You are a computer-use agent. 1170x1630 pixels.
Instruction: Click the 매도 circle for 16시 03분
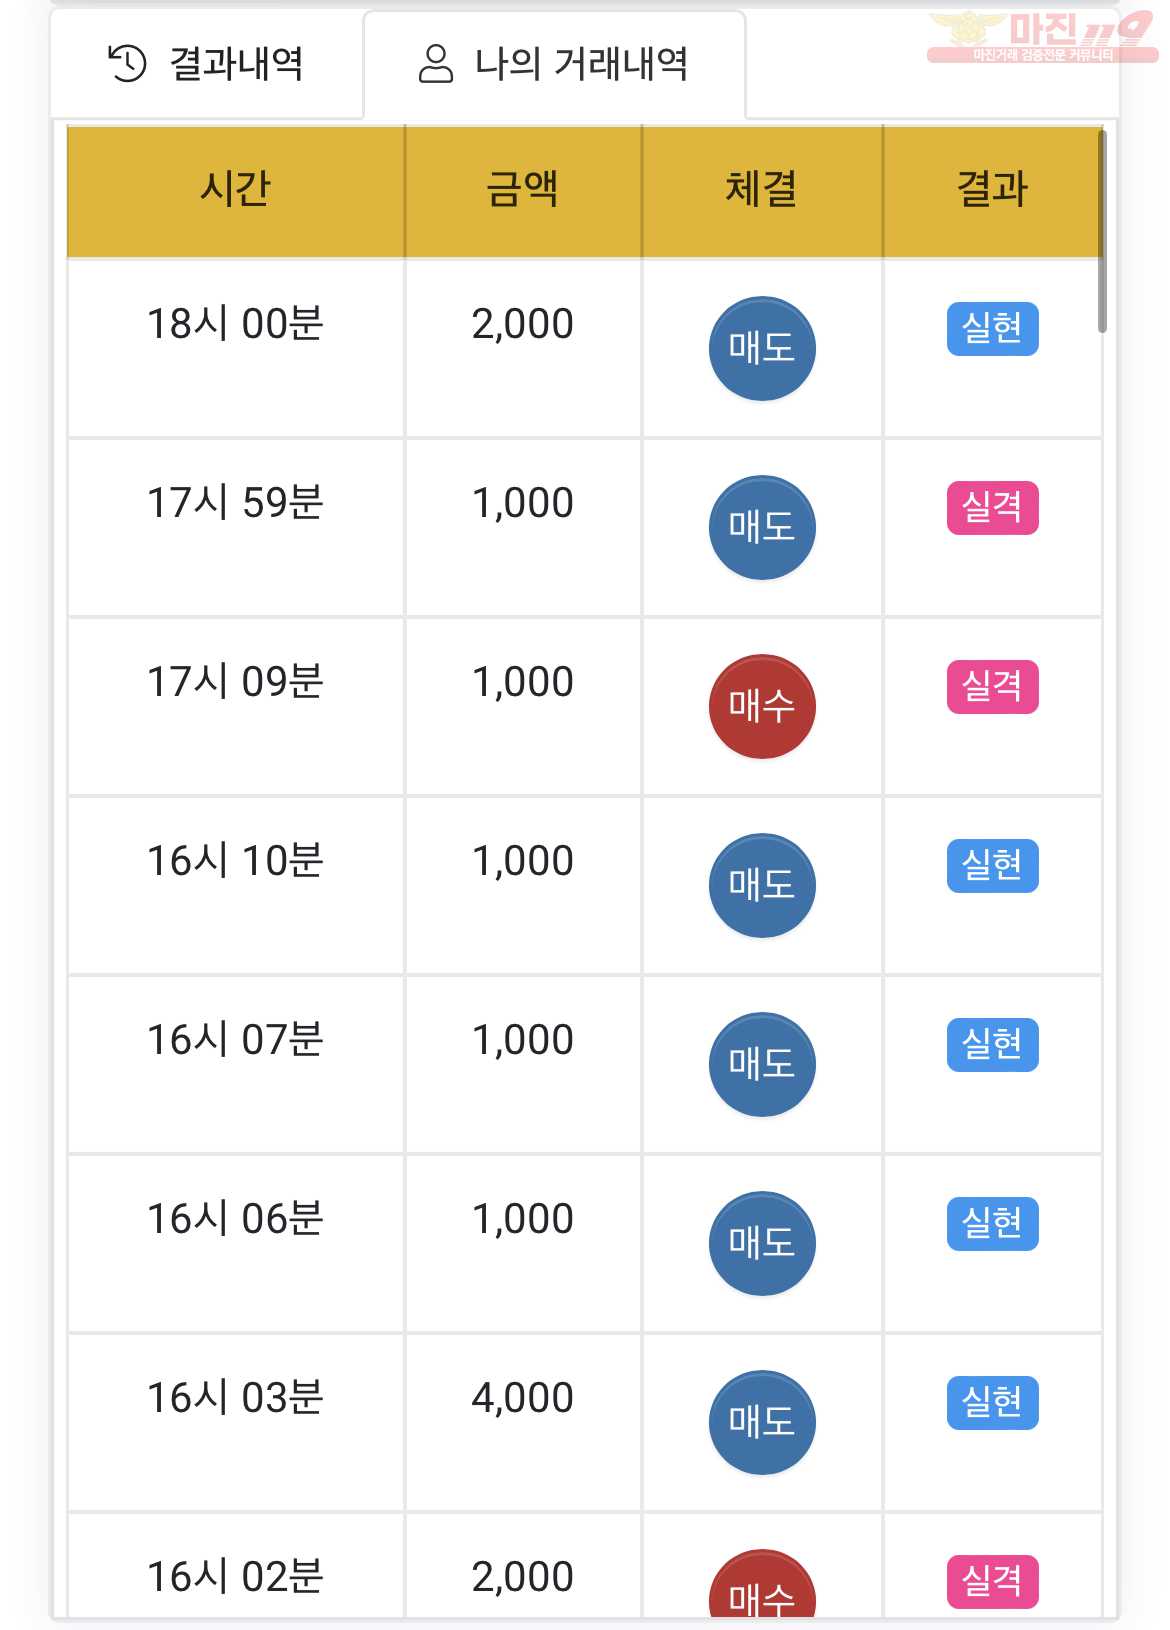point(762,1422)
